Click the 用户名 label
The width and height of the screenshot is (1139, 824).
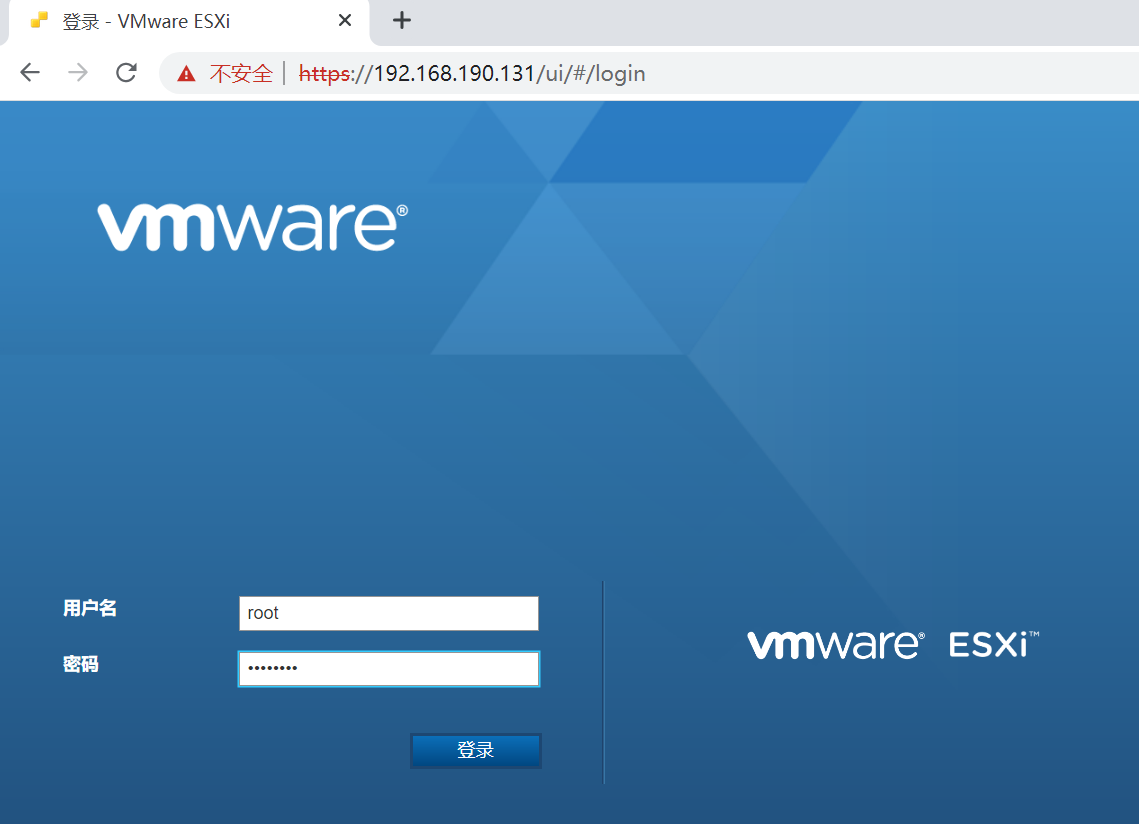(90, 608)
